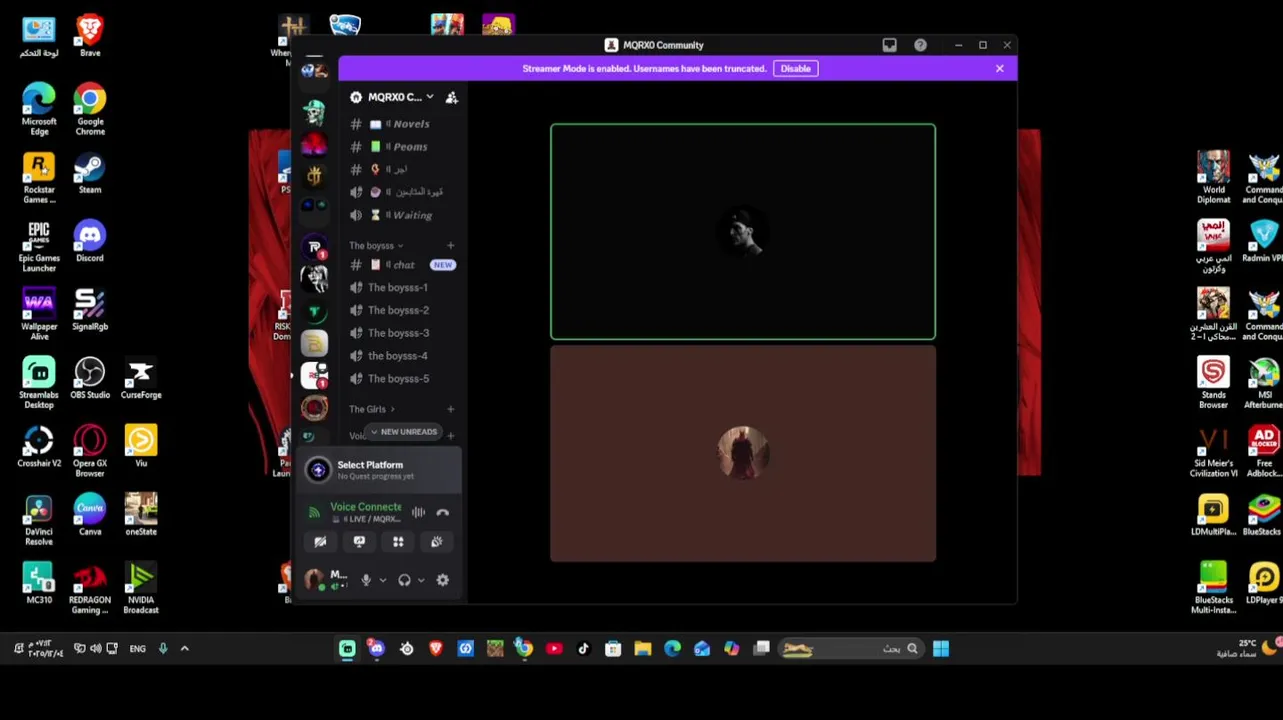
Task: Open DaVinci Resolve desktop shortcut
Action: tap(39, 520)
